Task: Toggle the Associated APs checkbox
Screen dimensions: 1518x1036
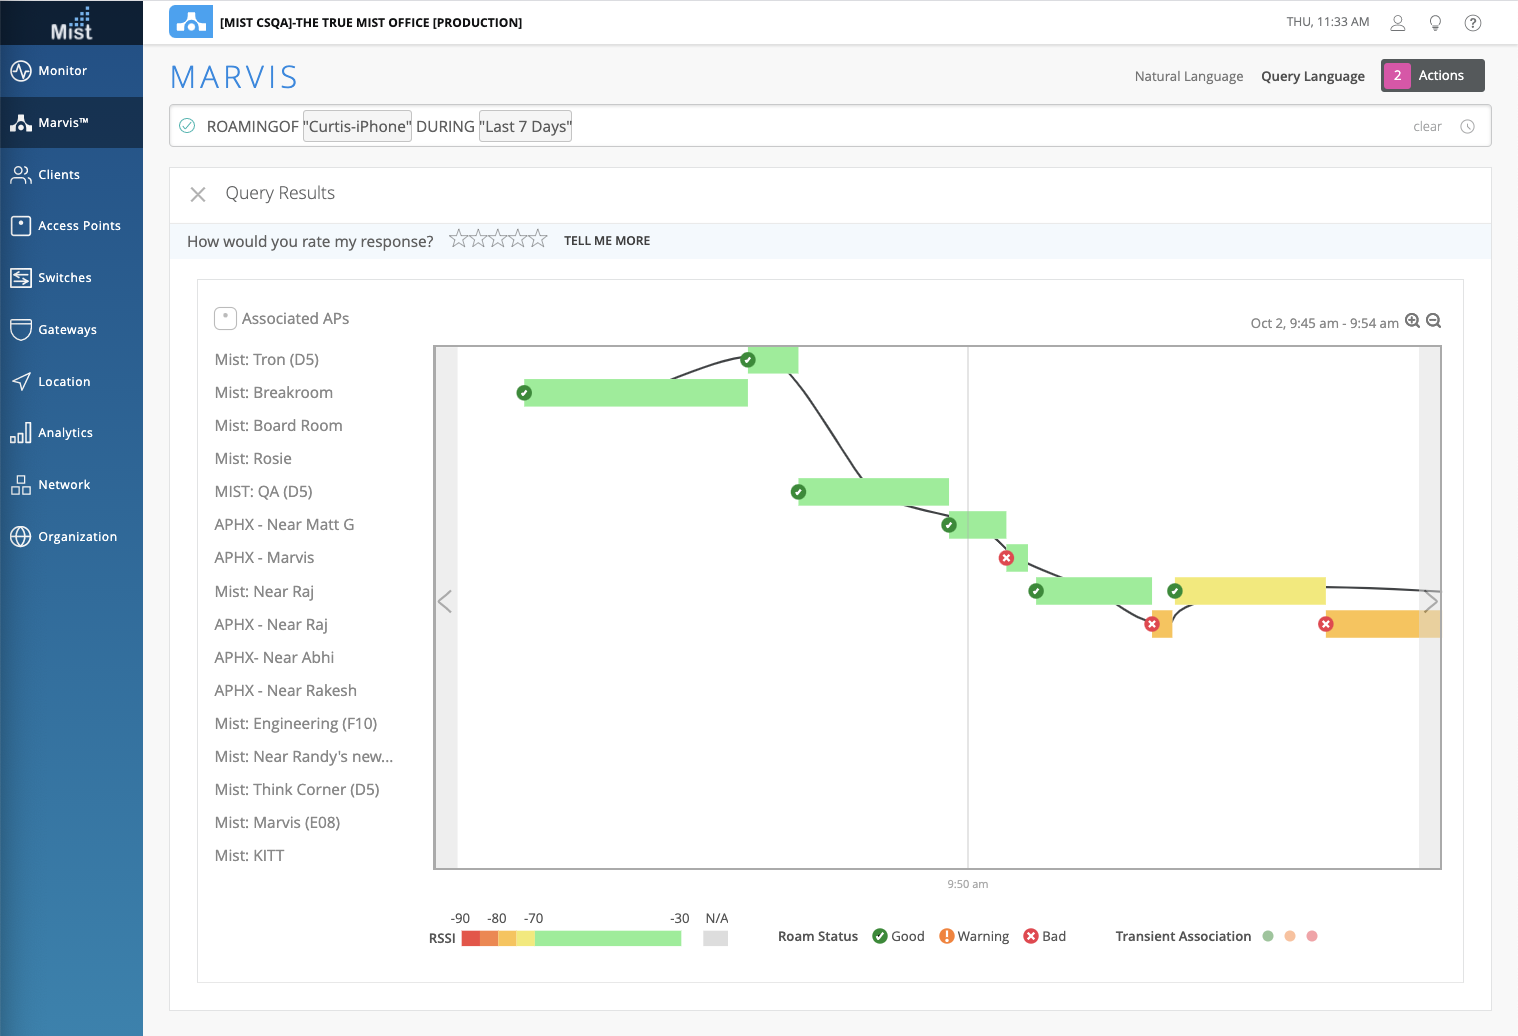Action: point(225,318)
